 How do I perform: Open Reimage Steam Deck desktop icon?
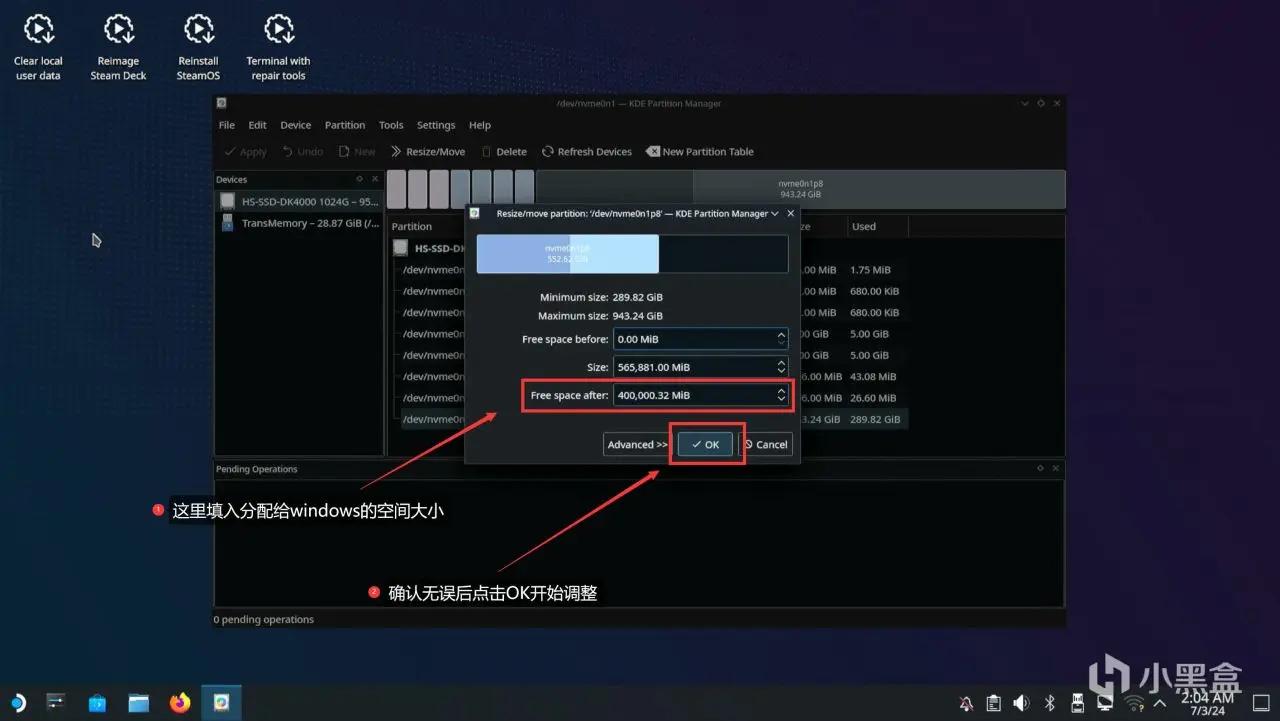[118, 47]
